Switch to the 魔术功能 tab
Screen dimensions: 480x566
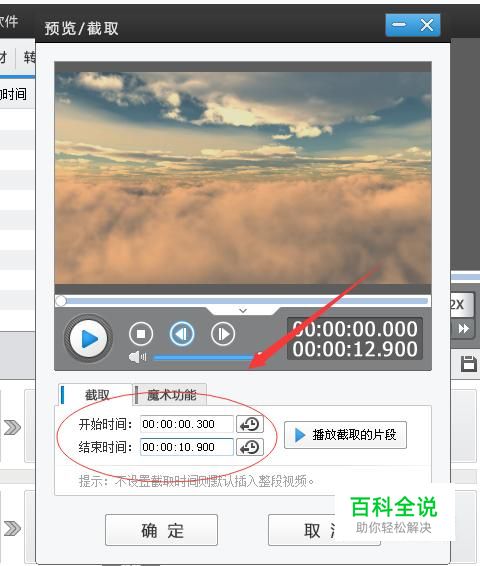pos(171,395)
